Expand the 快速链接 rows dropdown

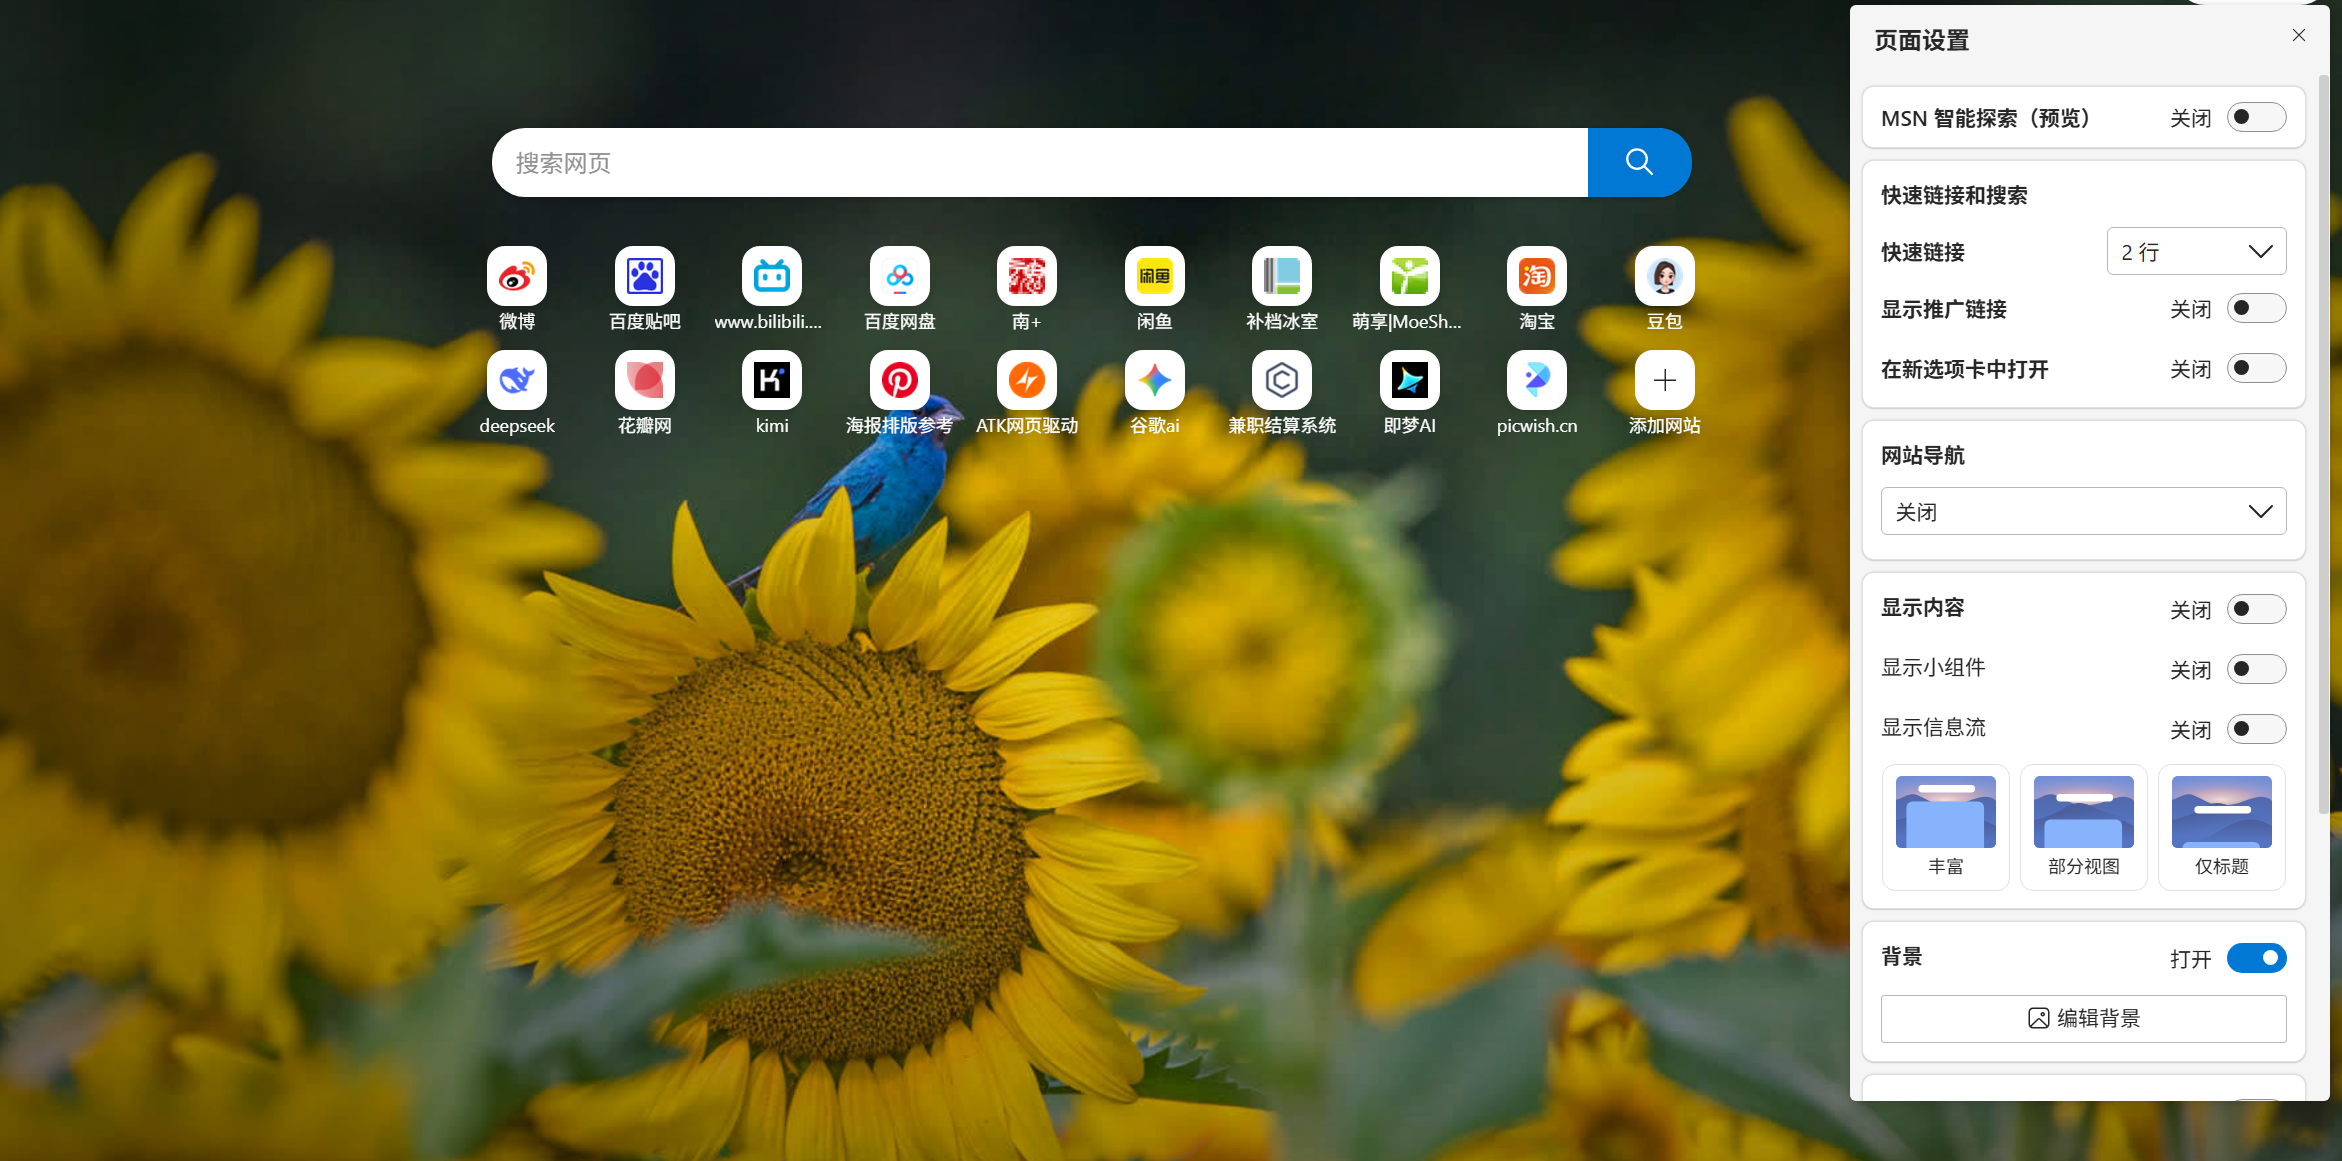coord(2196,252)
